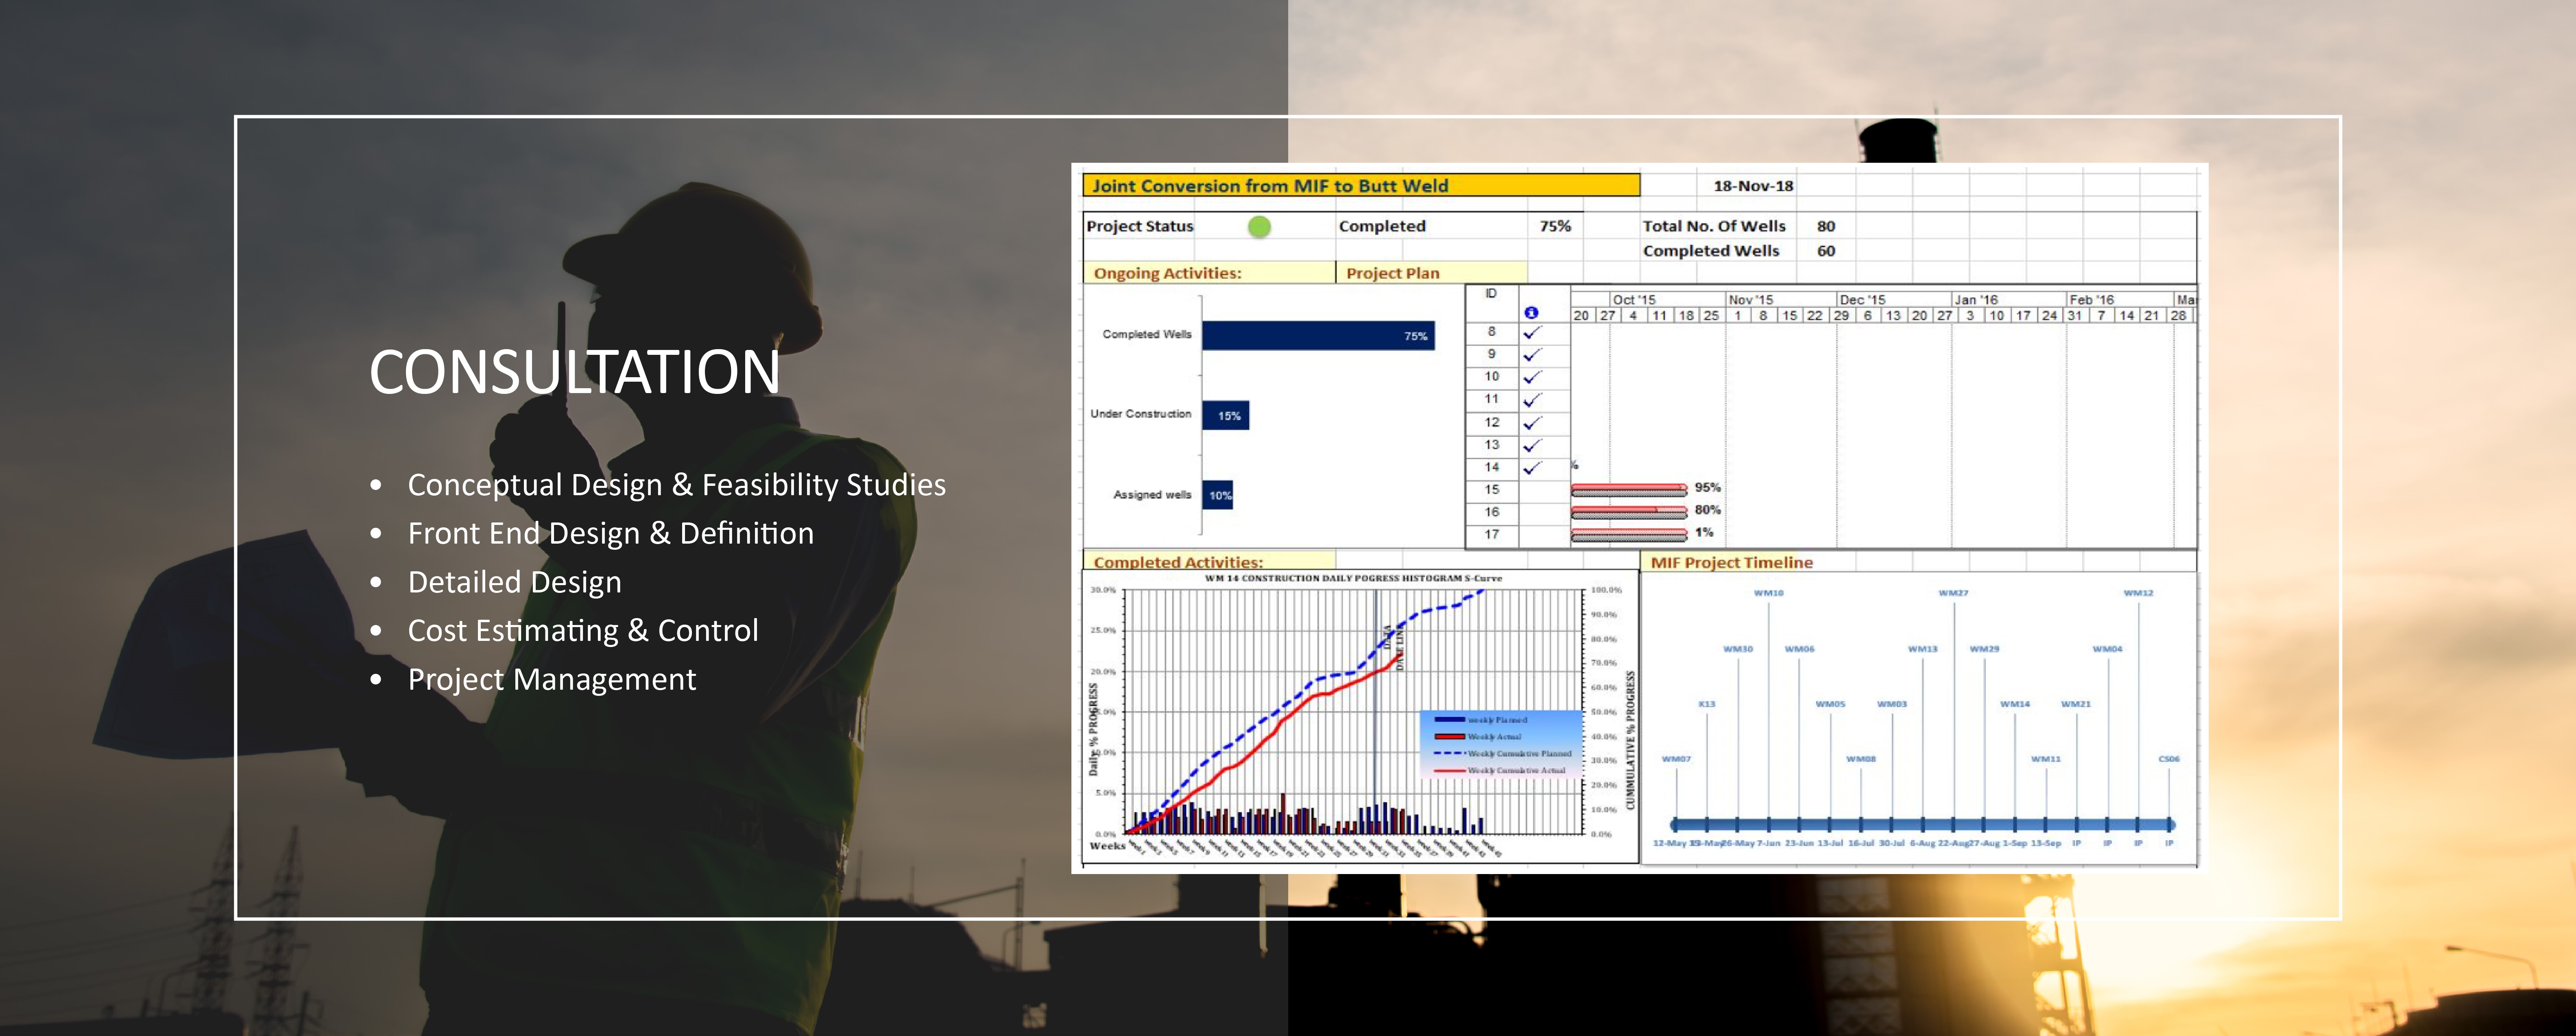Click the WM10 timeline marker
Screen dimensions: 2576x1036
coord(1768,593)
